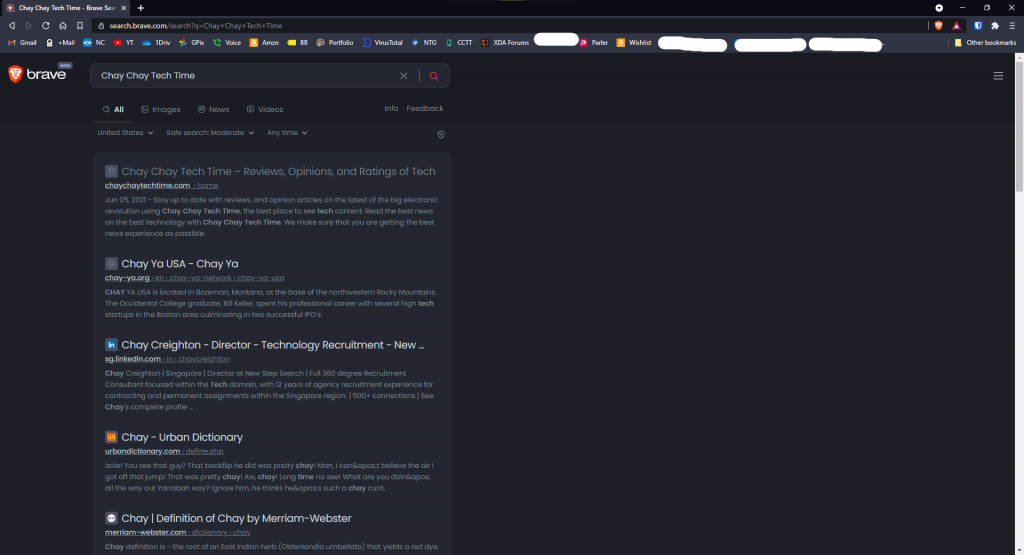
Task: Expand the Safe search: Moderate dropdown
Action: [210, 133]
